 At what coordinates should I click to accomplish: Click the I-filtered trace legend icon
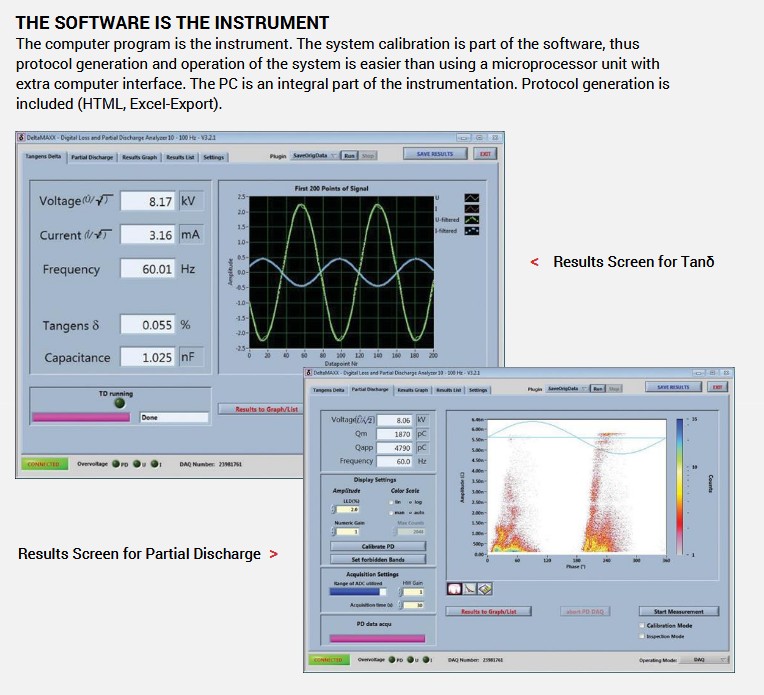(473, 230)
